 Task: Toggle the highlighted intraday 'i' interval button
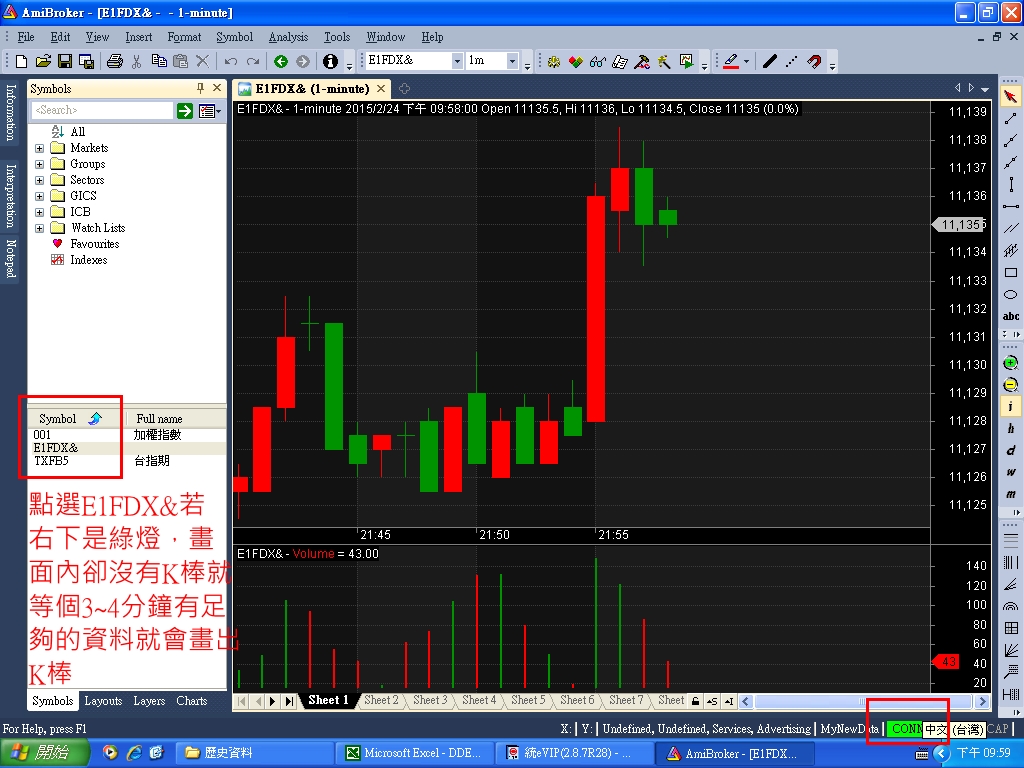click(x=1010, y=406)
